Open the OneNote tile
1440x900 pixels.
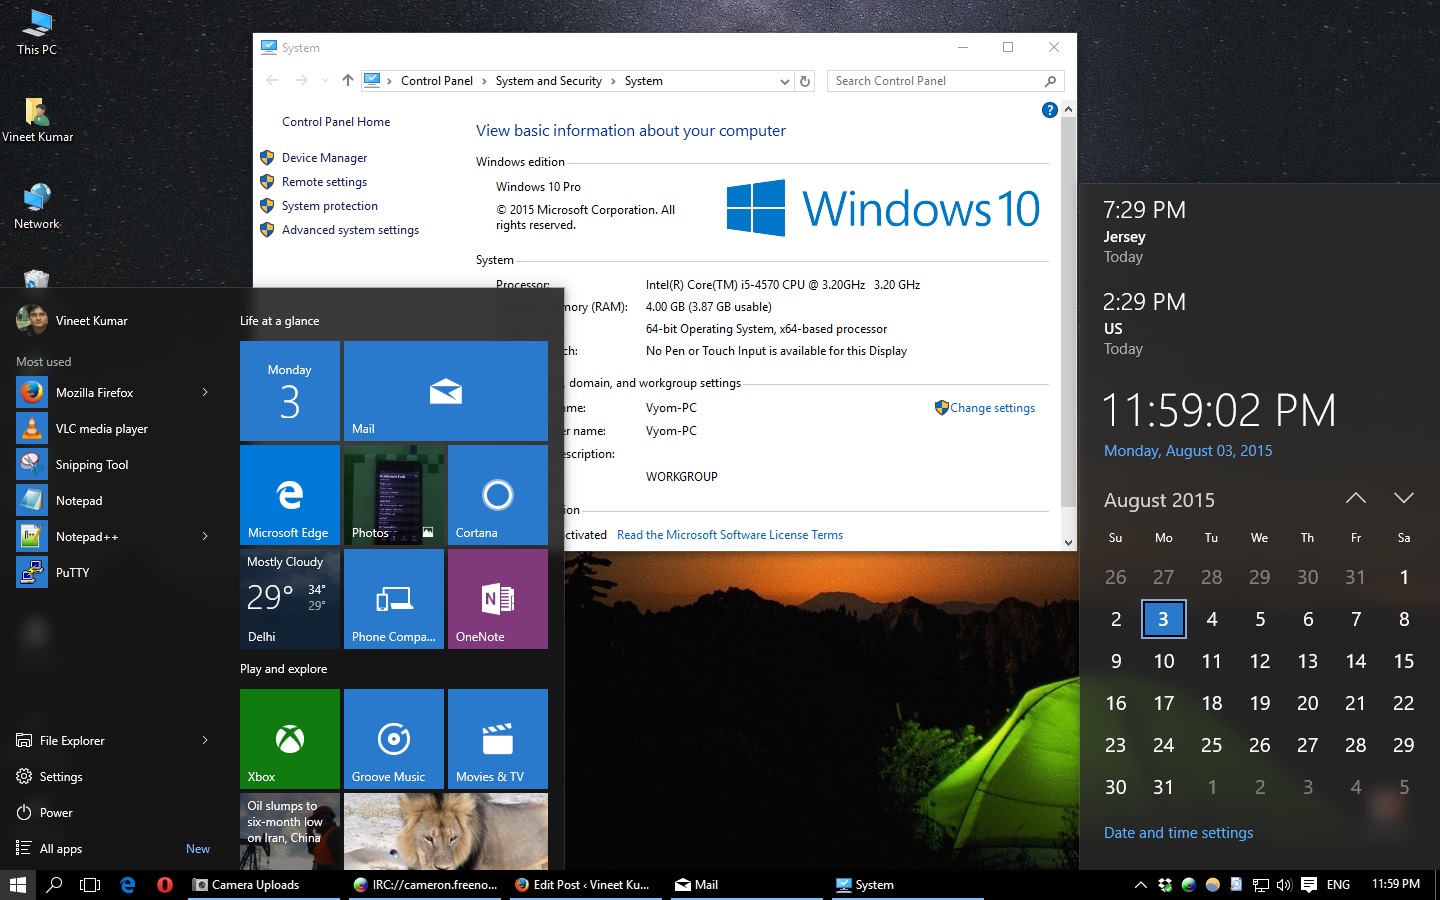coord(498,599)
